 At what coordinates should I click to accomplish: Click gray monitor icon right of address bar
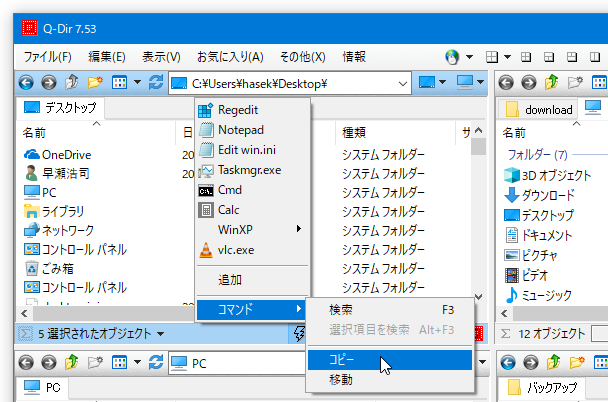point(465,82)
